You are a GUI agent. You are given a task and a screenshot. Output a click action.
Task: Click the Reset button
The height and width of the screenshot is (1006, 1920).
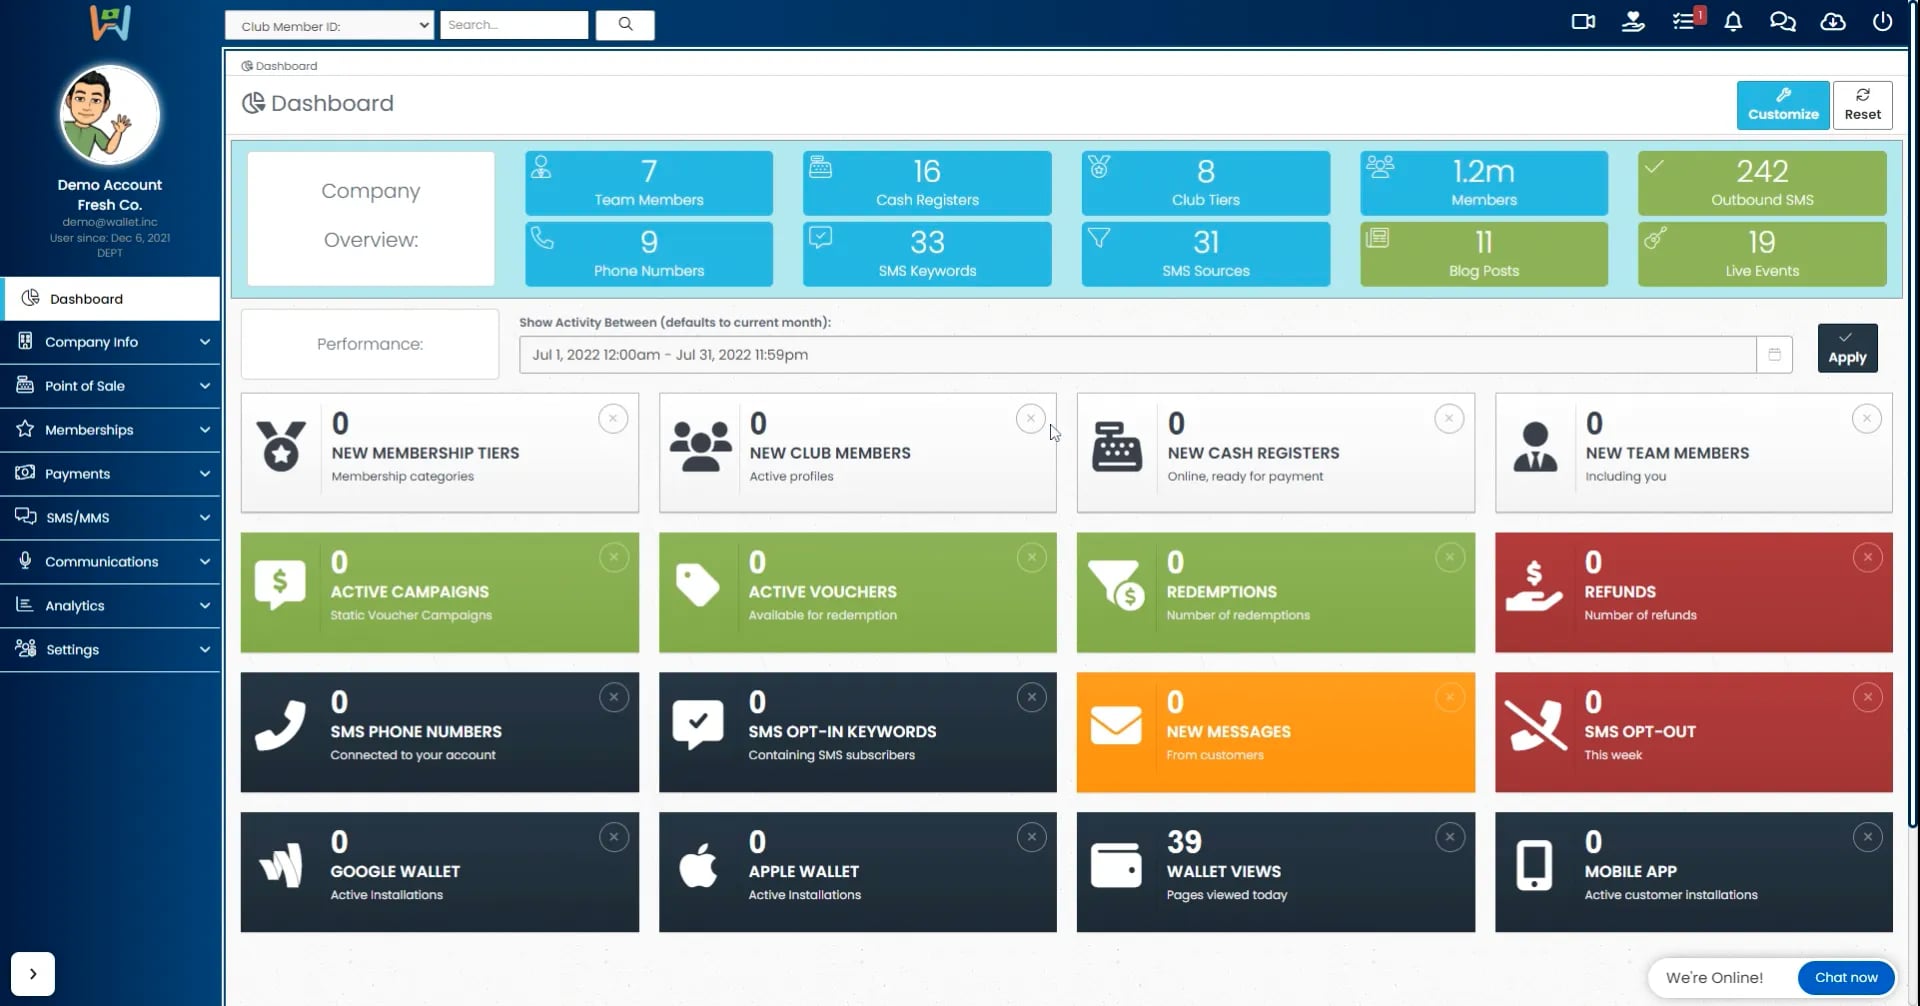1862,105
